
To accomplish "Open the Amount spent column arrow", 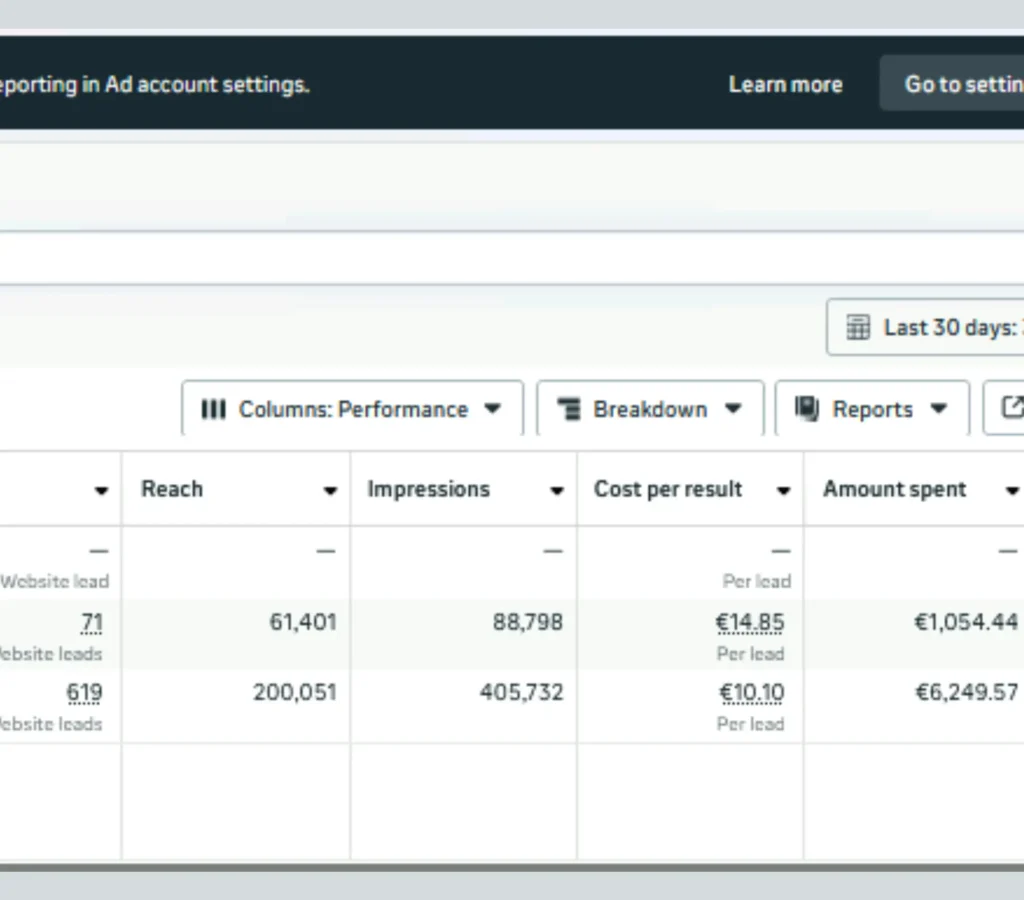I will pyautogui.click(x=1011, y=491).
